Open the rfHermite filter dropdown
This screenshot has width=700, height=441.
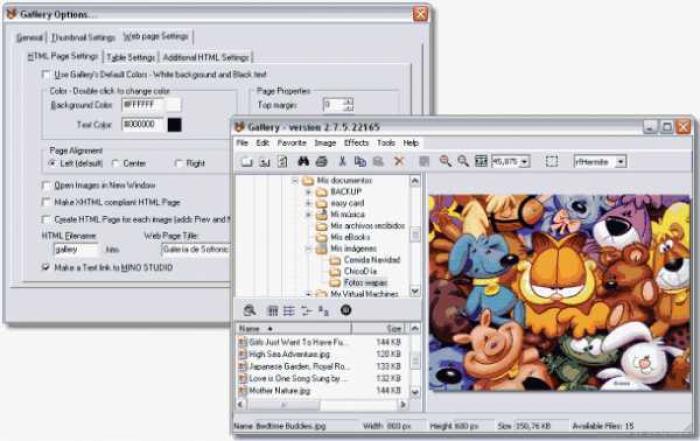pos(621,162)
